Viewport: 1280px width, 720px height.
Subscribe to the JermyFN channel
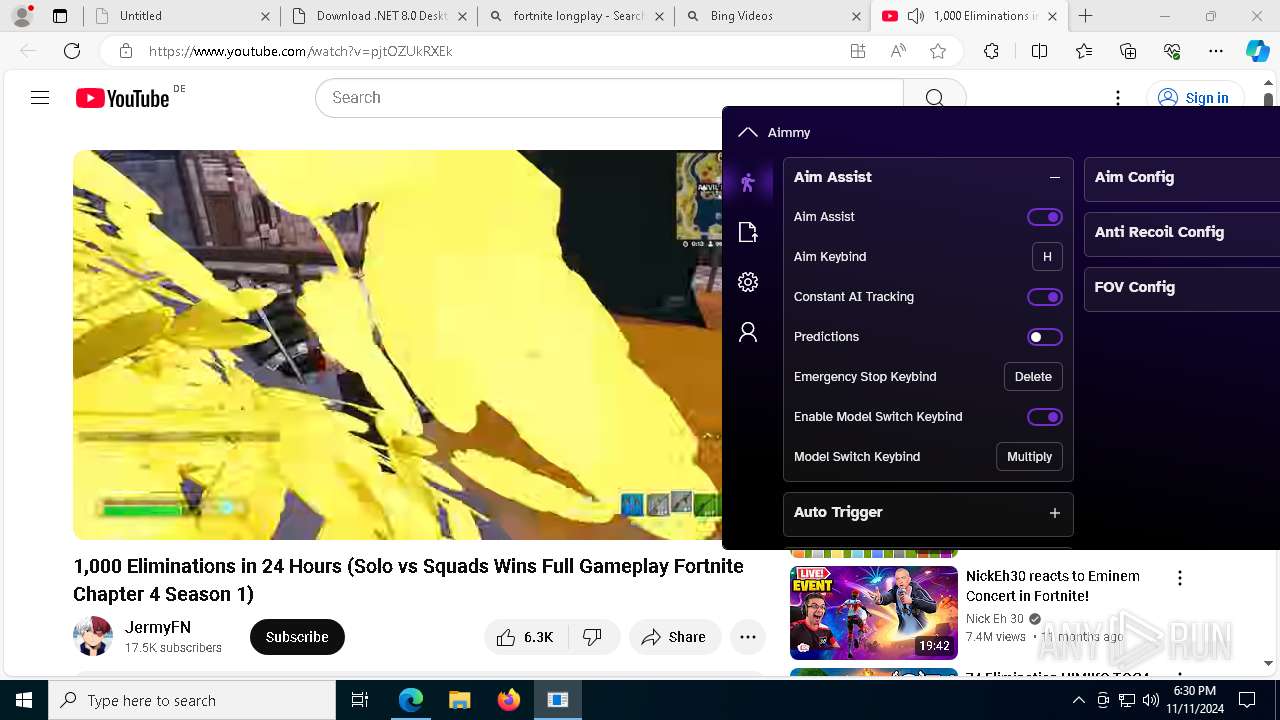297,637
